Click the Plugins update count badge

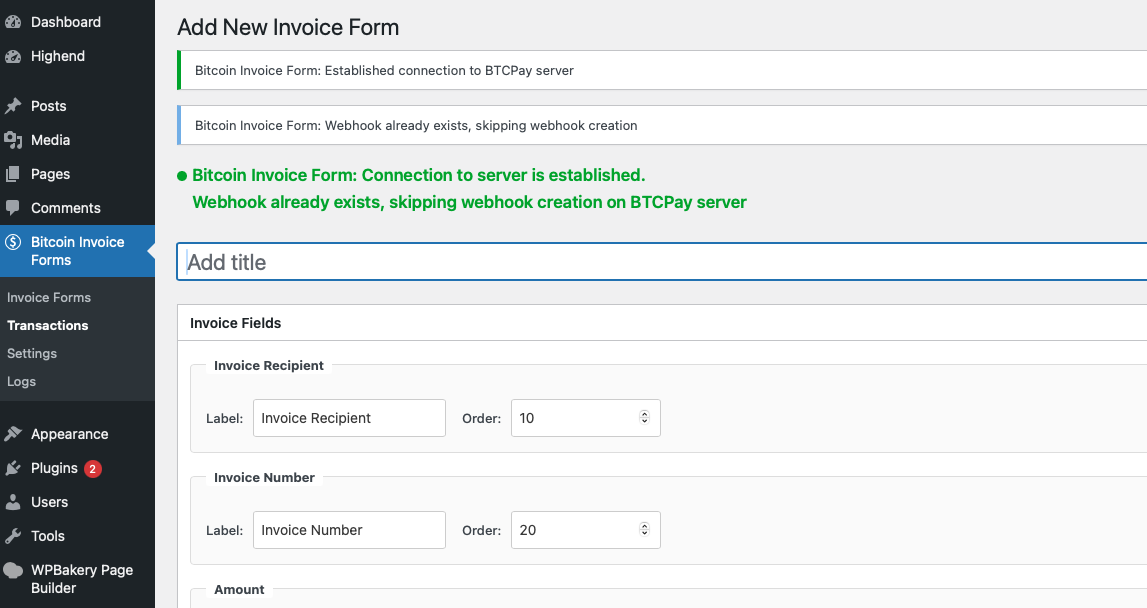[x=92, y=468]
